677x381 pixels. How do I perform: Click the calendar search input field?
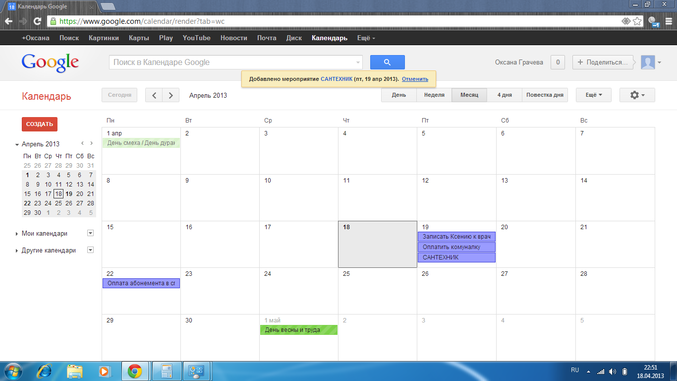pos(236,62)
